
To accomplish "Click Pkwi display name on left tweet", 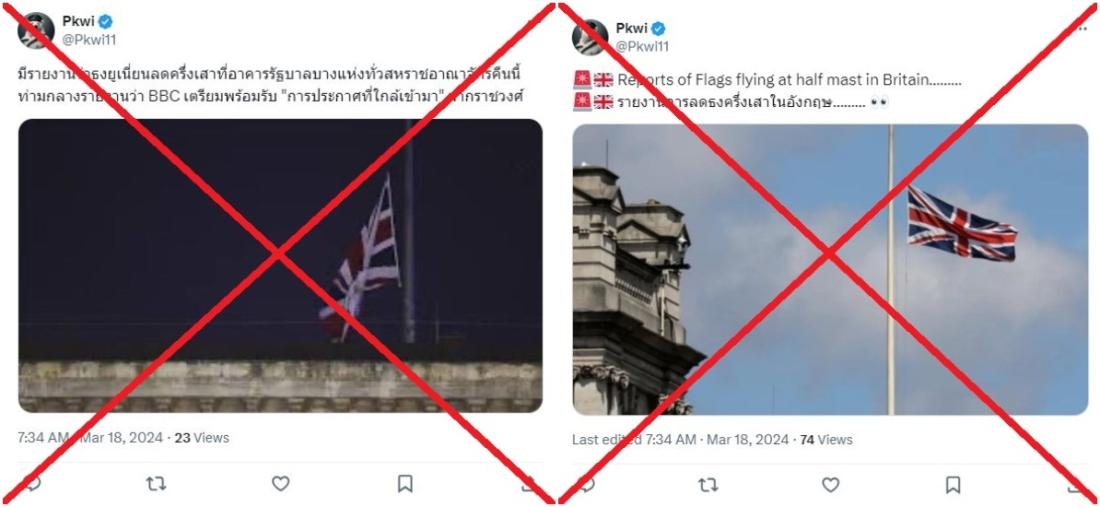I will click(x=79, y=22).
